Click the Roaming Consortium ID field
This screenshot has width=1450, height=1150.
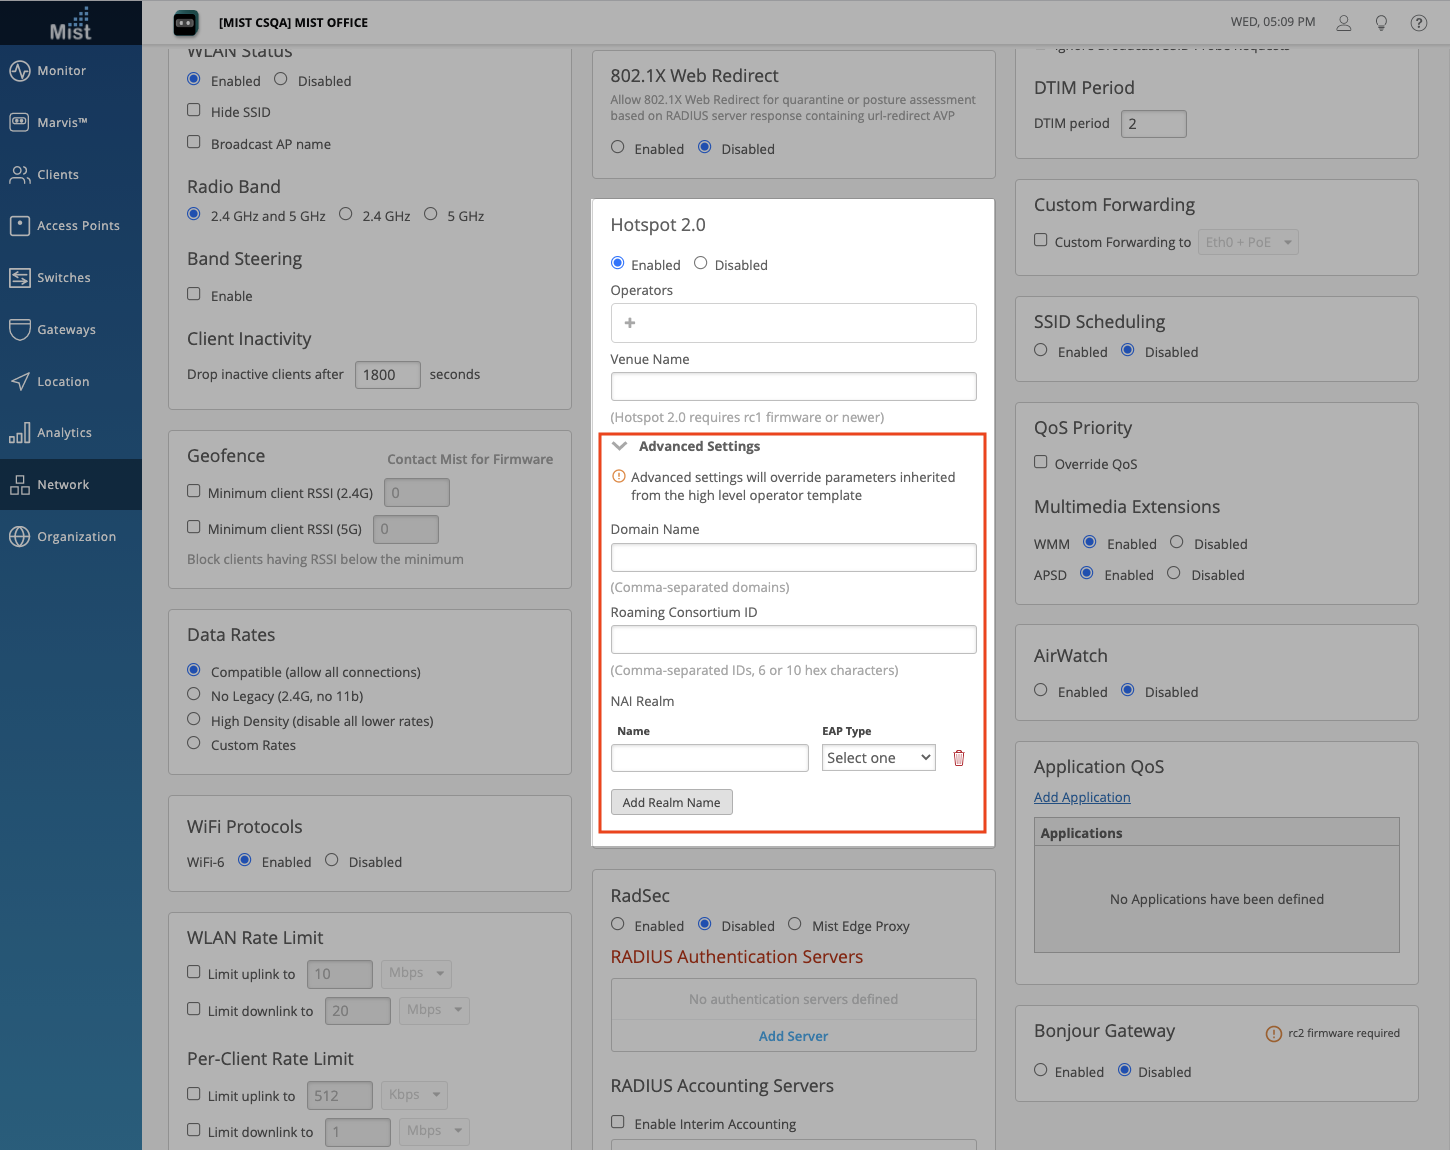[x=793, y=640]
